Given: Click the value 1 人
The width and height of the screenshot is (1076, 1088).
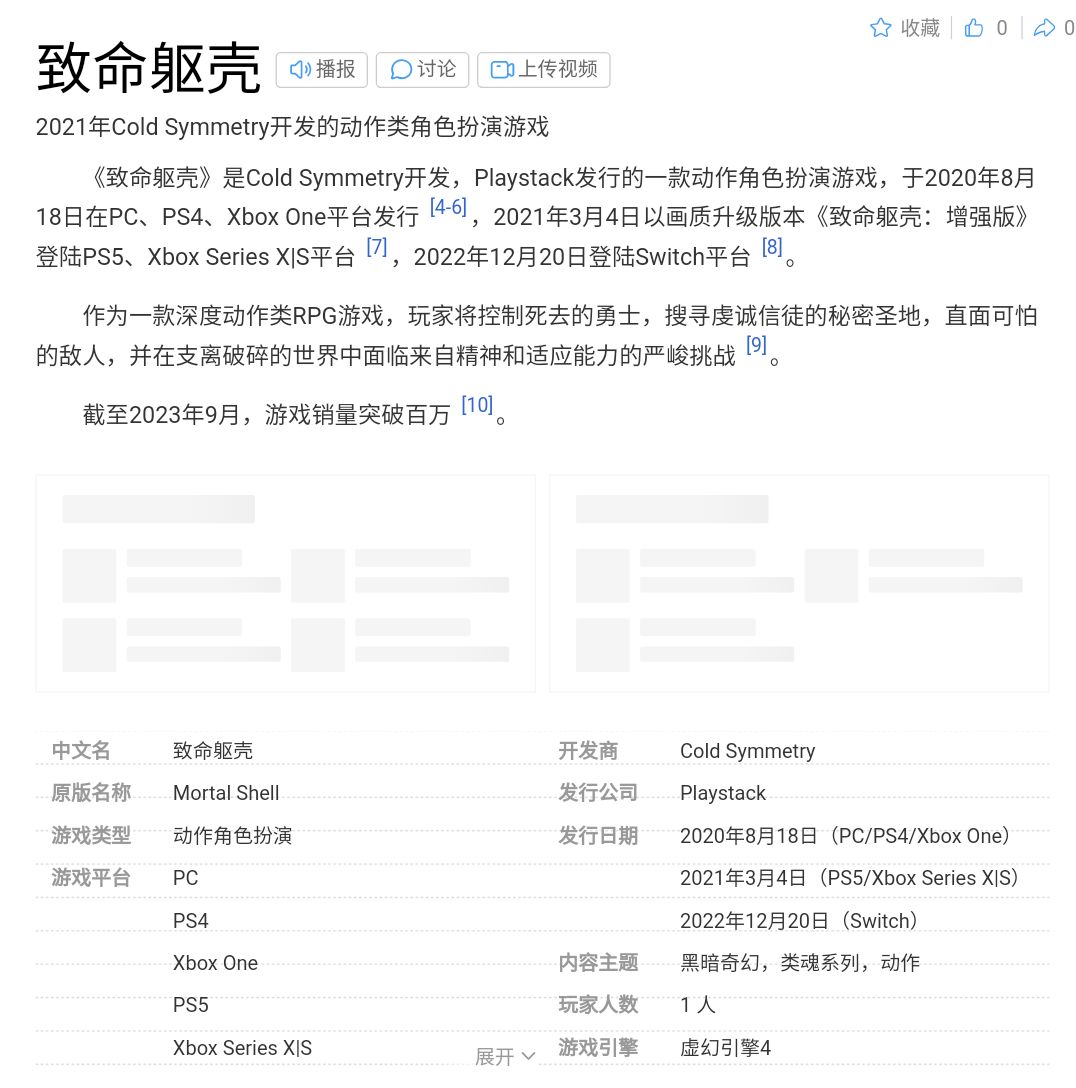Looking at the screenshot, I should click(697, 1005).
